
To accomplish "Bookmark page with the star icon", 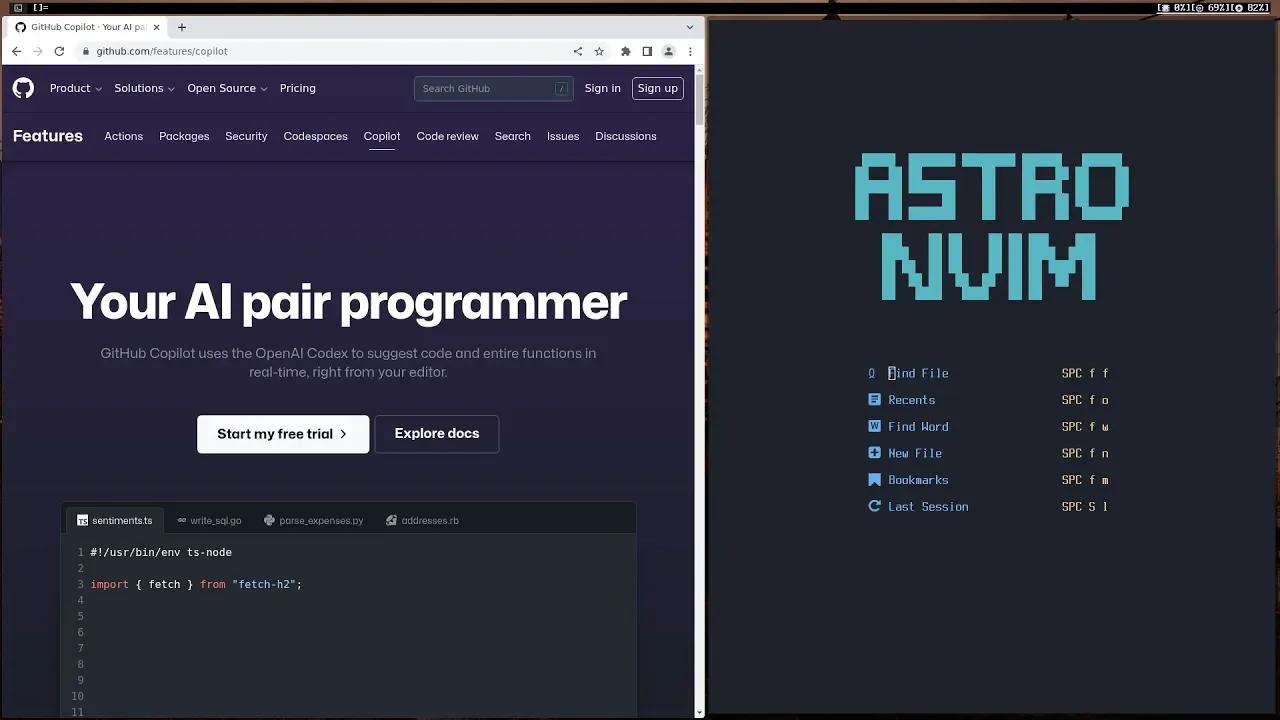I will tap(600, 51).
